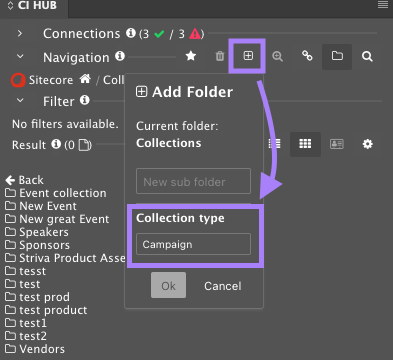
Task: Click the search magnifier icon
Action: (x=367, y=56)
